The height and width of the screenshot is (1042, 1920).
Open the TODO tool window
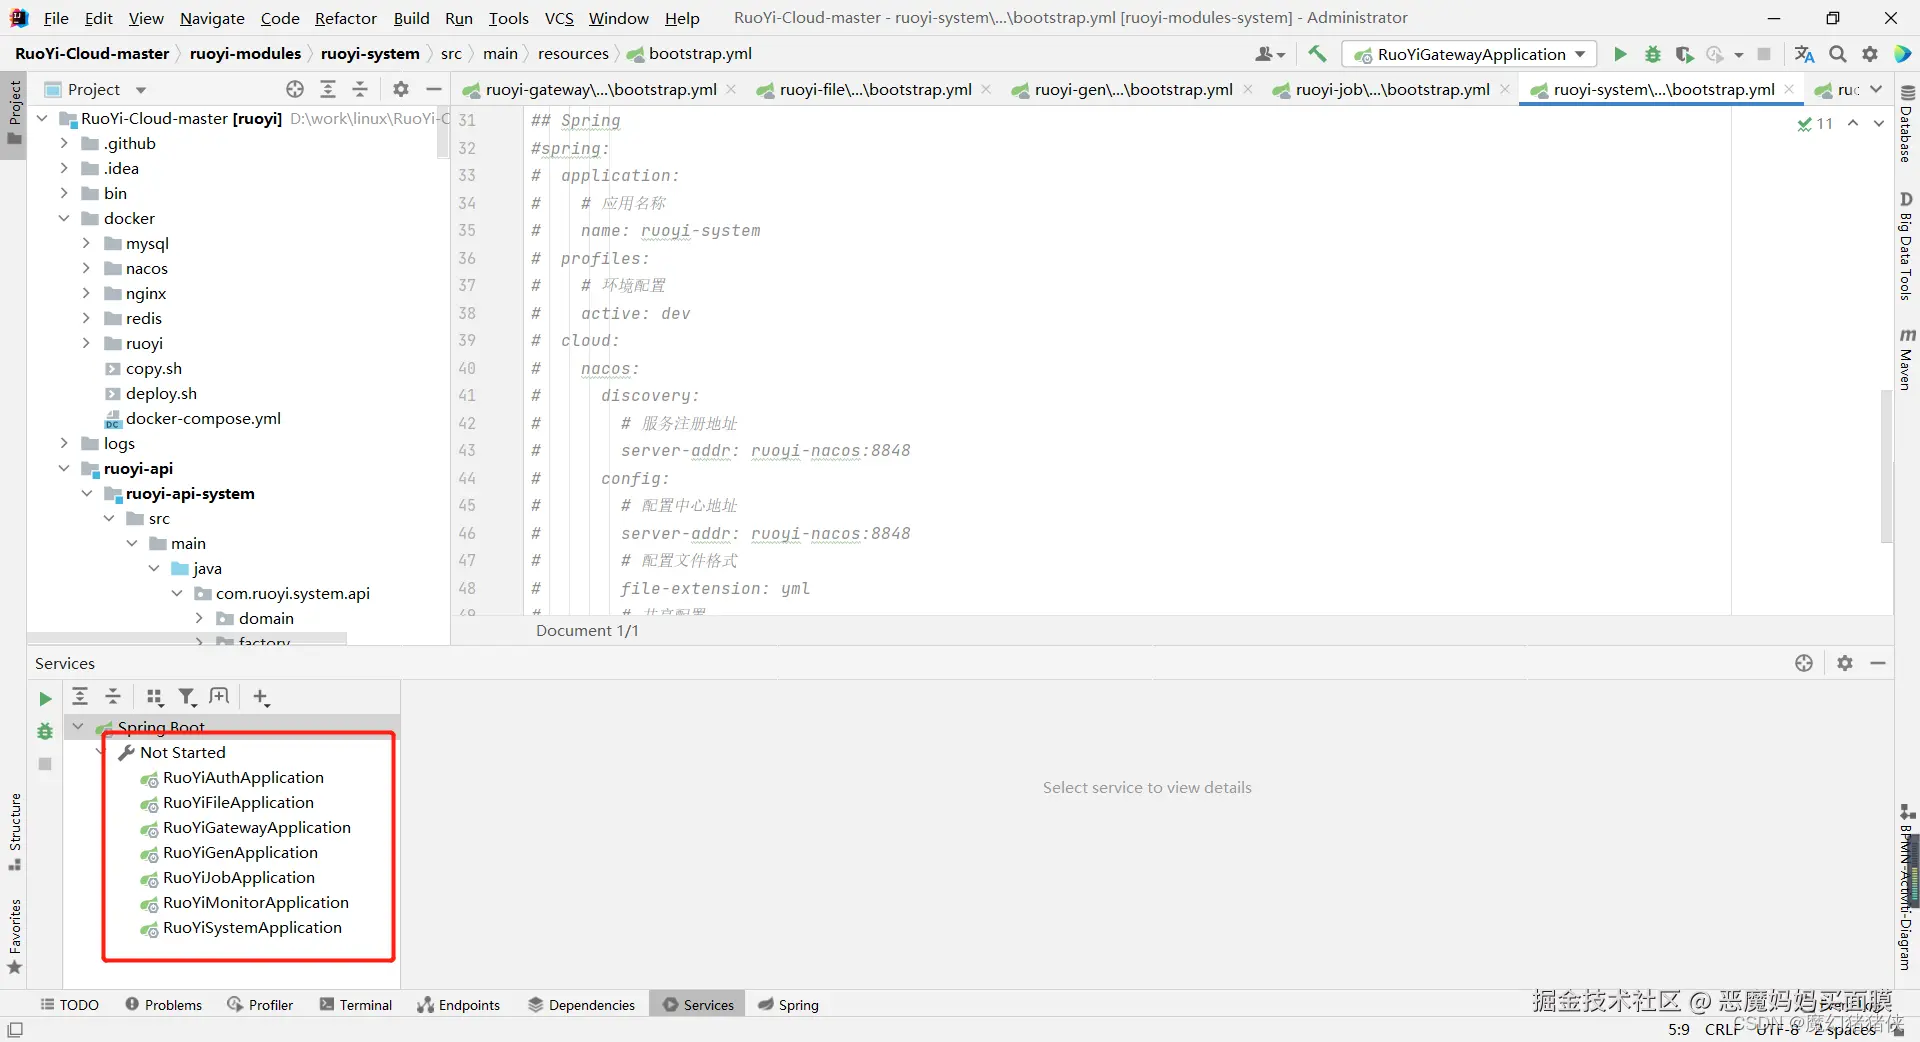tap(70, 1005)
